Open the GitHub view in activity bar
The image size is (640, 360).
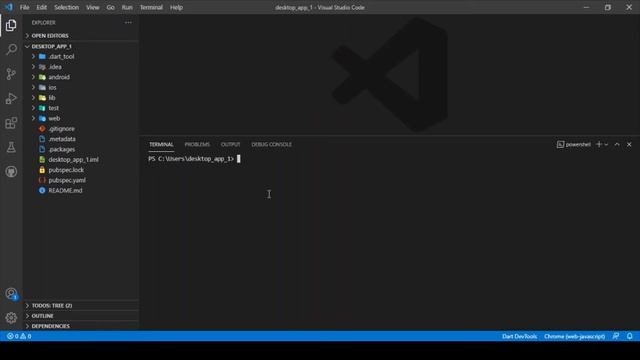tap(11, 171)
